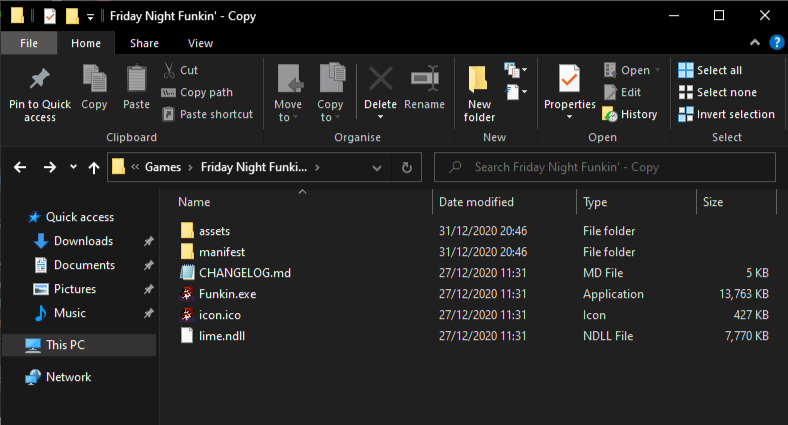
Task: Pin folder to Quick access
Action: pos(40,94)
